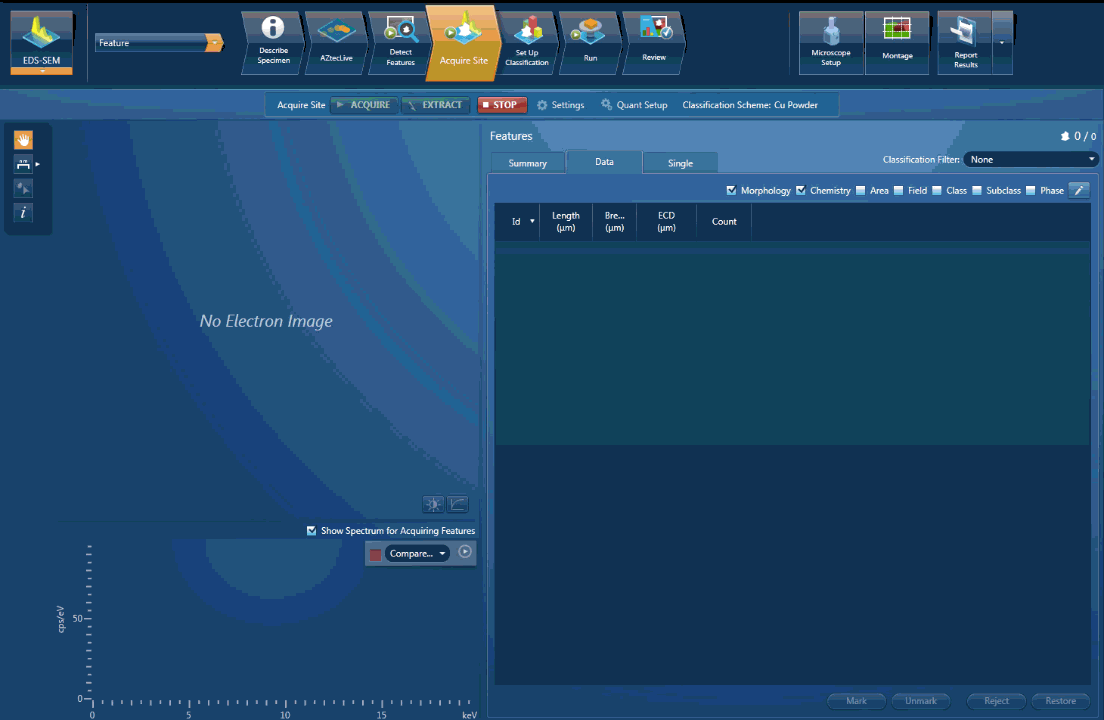Click the Report Results icon

click(965, 43)
